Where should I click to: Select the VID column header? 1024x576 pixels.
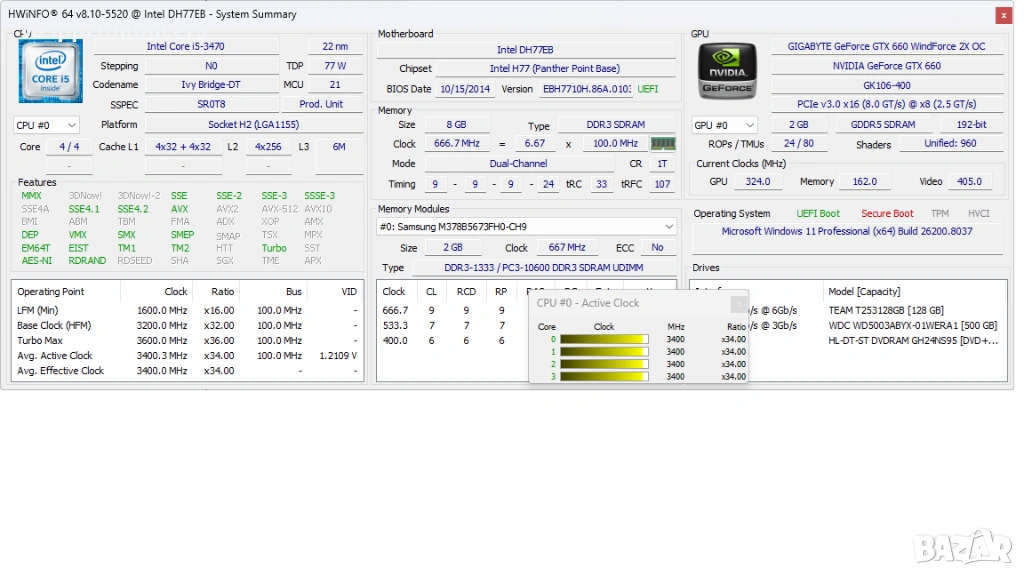click(x=348, y=292)
